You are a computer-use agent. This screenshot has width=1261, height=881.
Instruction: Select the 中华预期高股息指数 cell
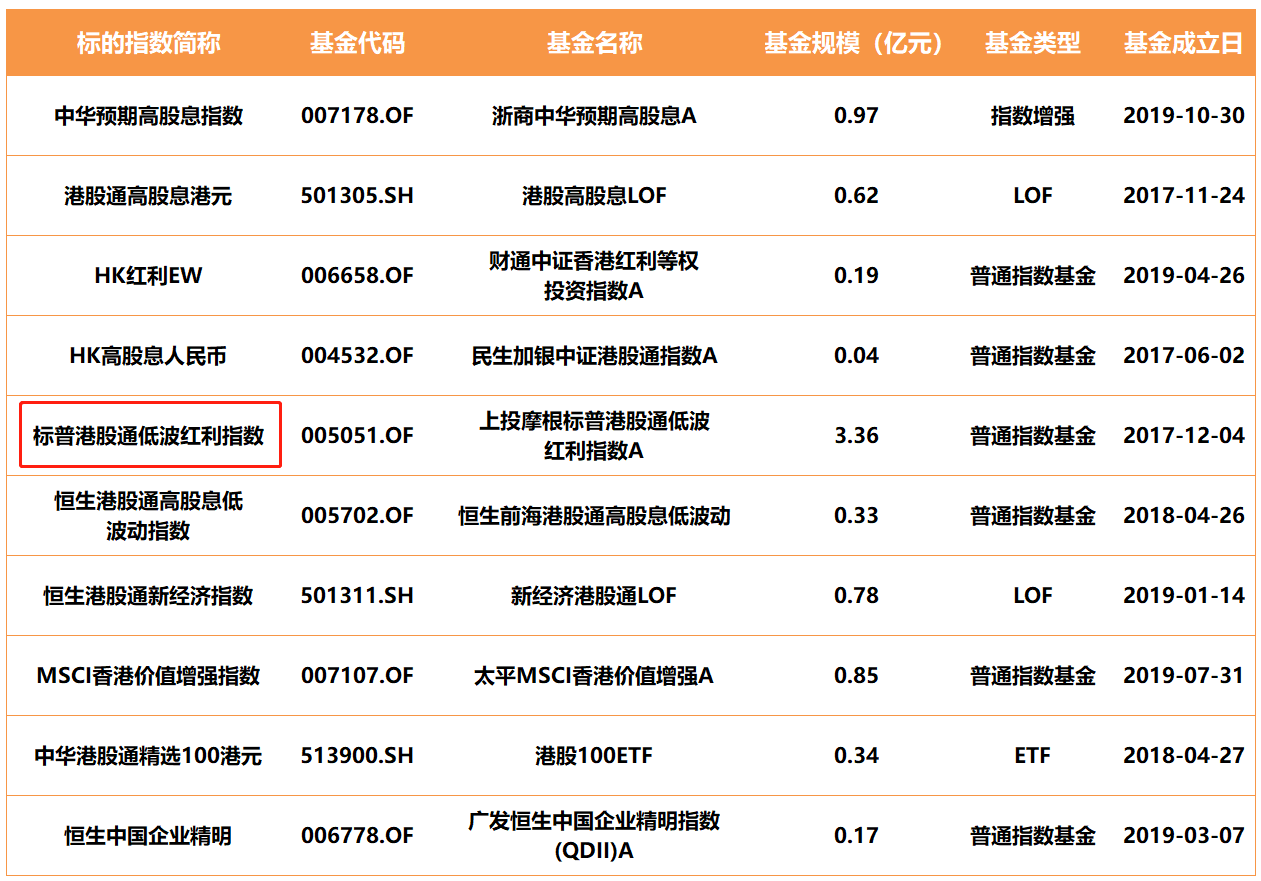point(149,116)
